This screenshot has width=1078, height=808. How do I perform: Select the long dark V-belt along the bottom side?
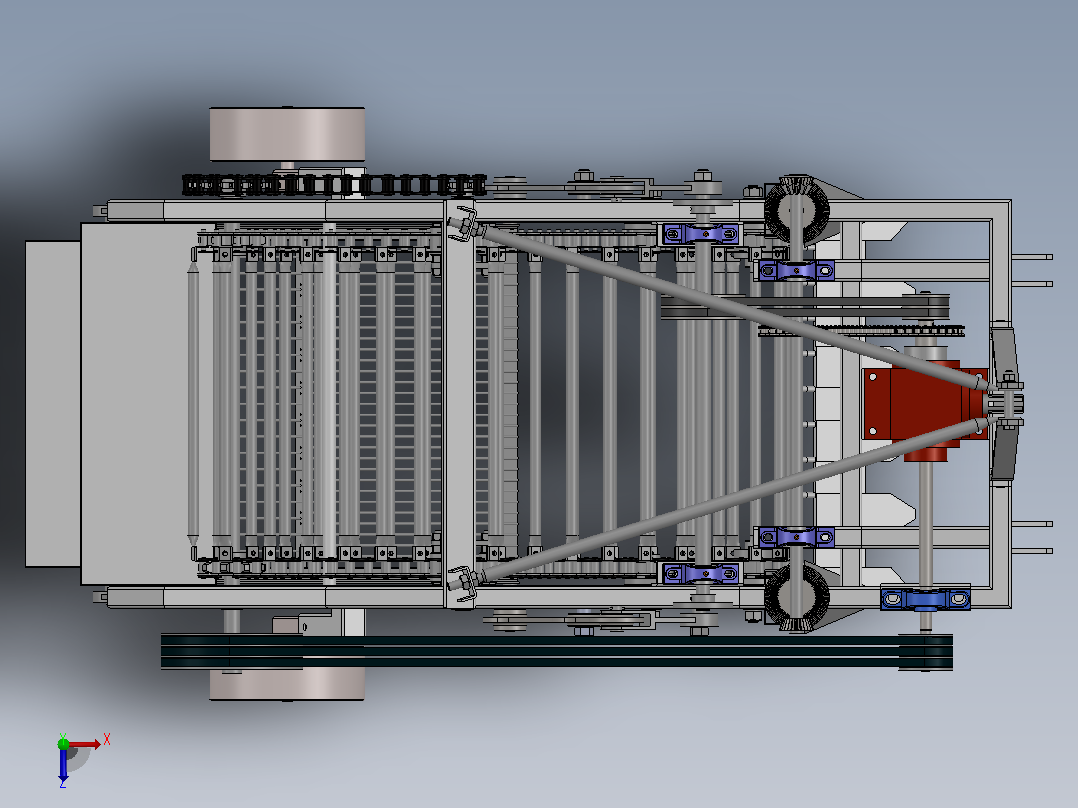tap(556, 652)
